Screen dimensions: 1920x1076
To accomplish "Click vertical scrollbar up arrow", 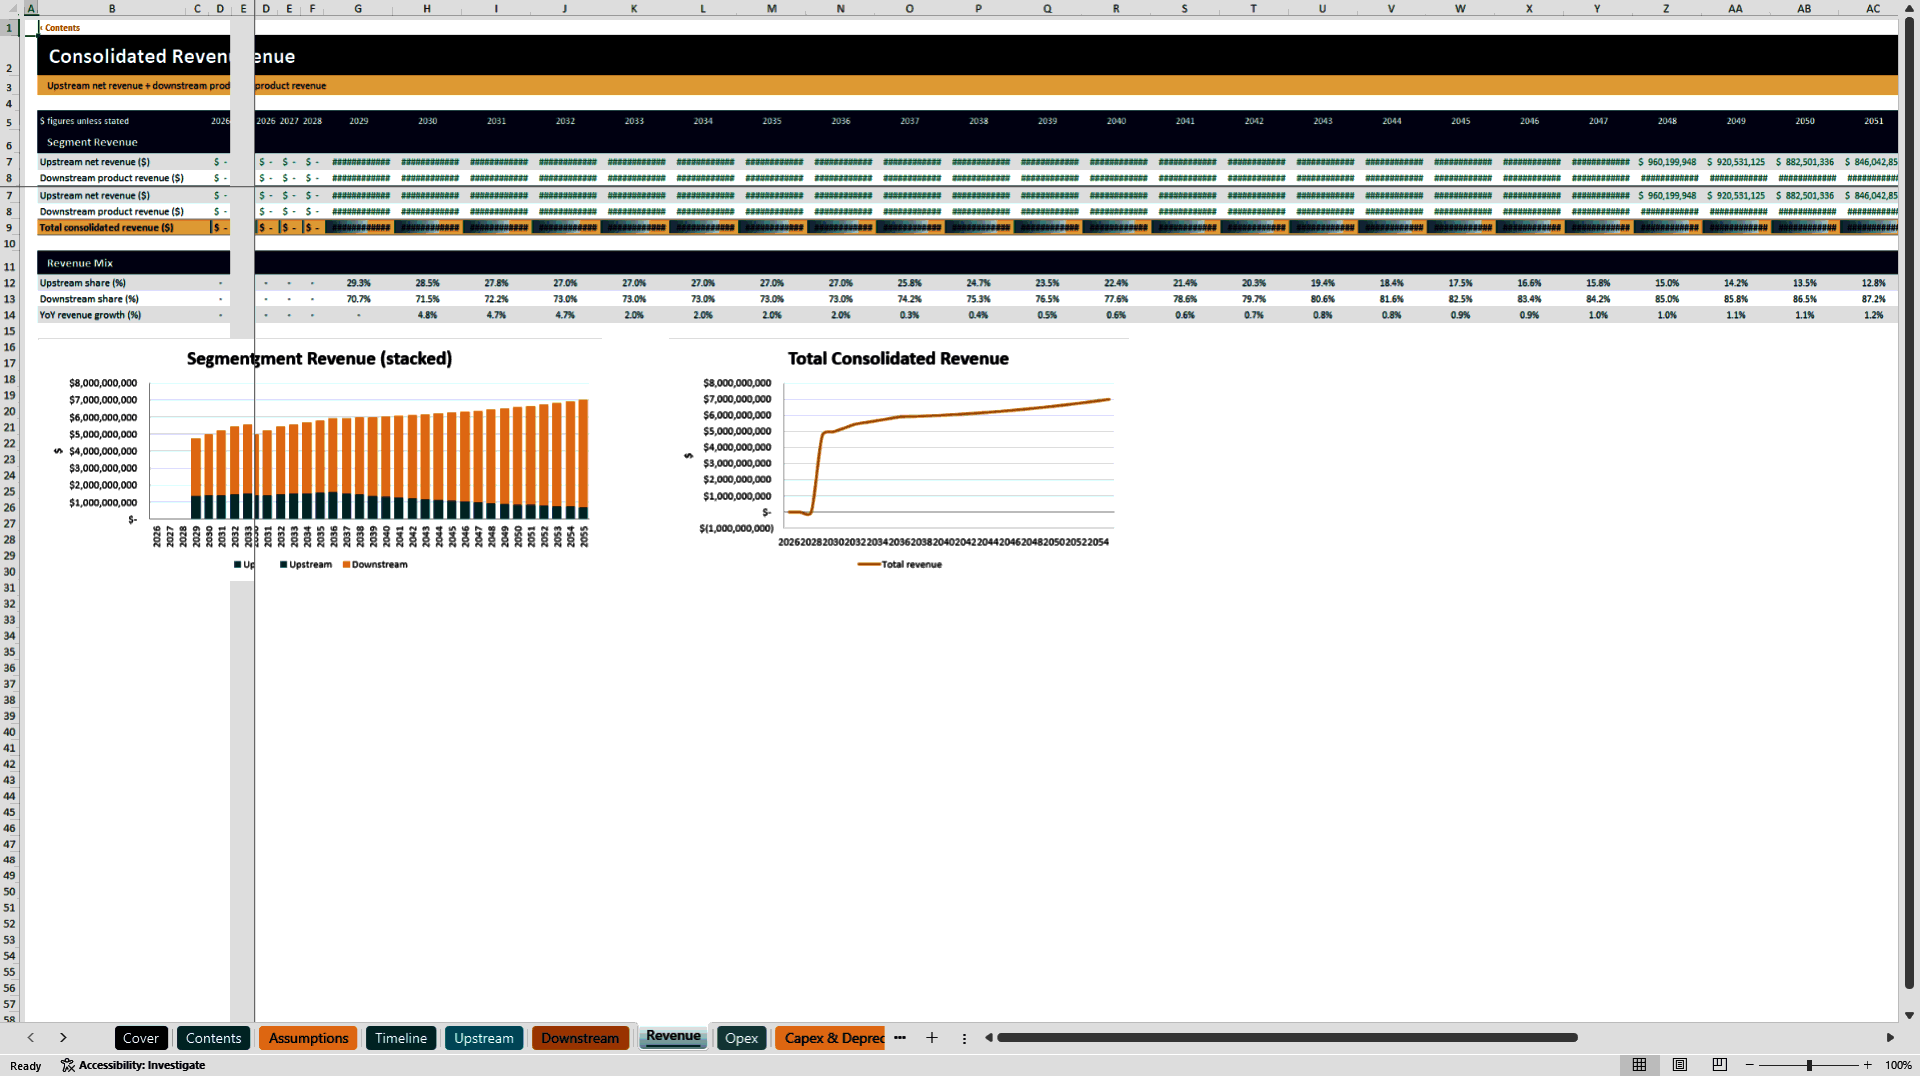I will 1909,7.
